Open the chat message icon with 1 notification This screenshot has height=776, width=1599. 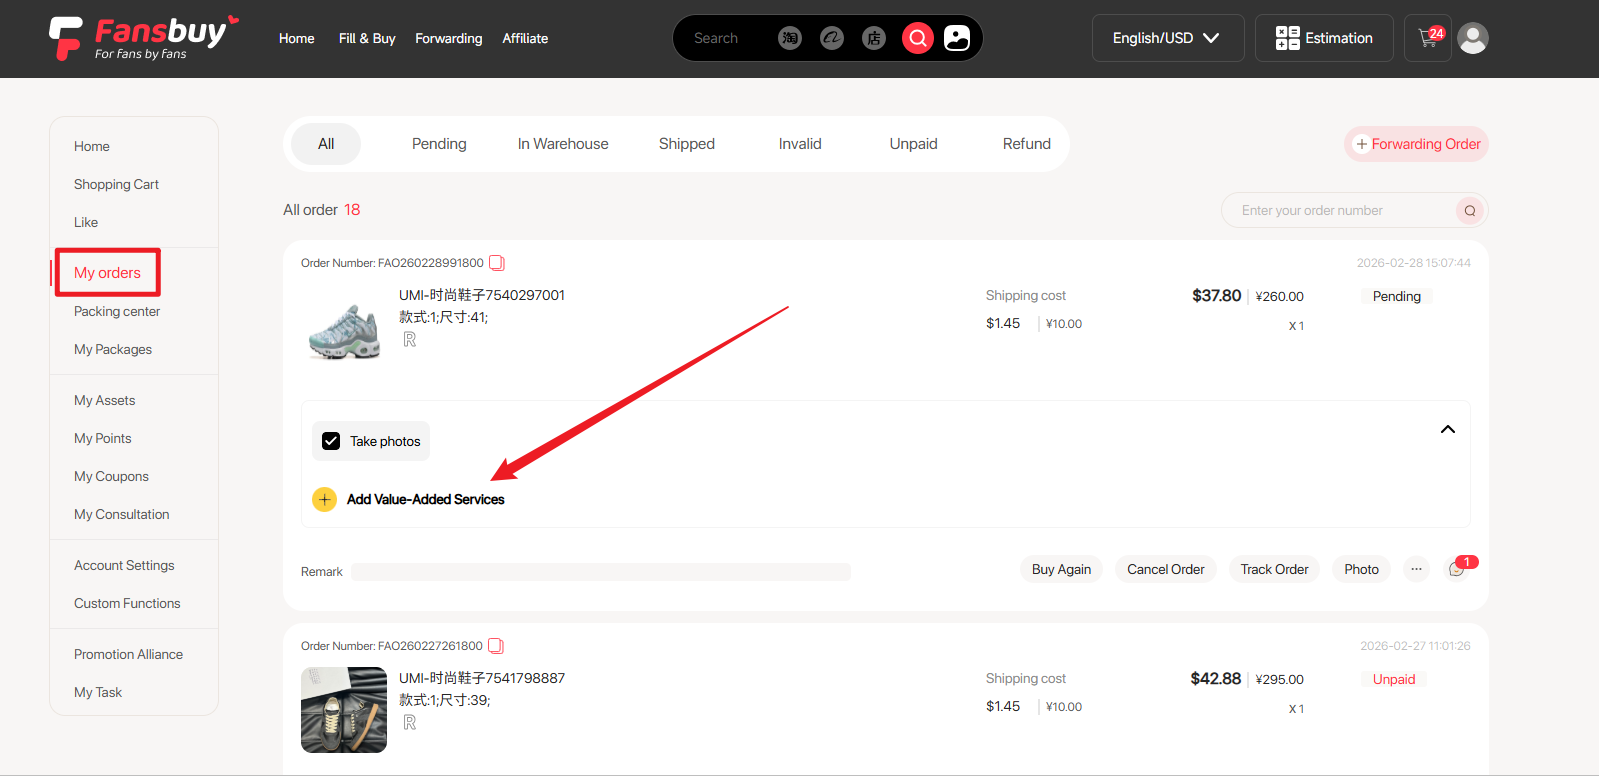[1458, 568]
